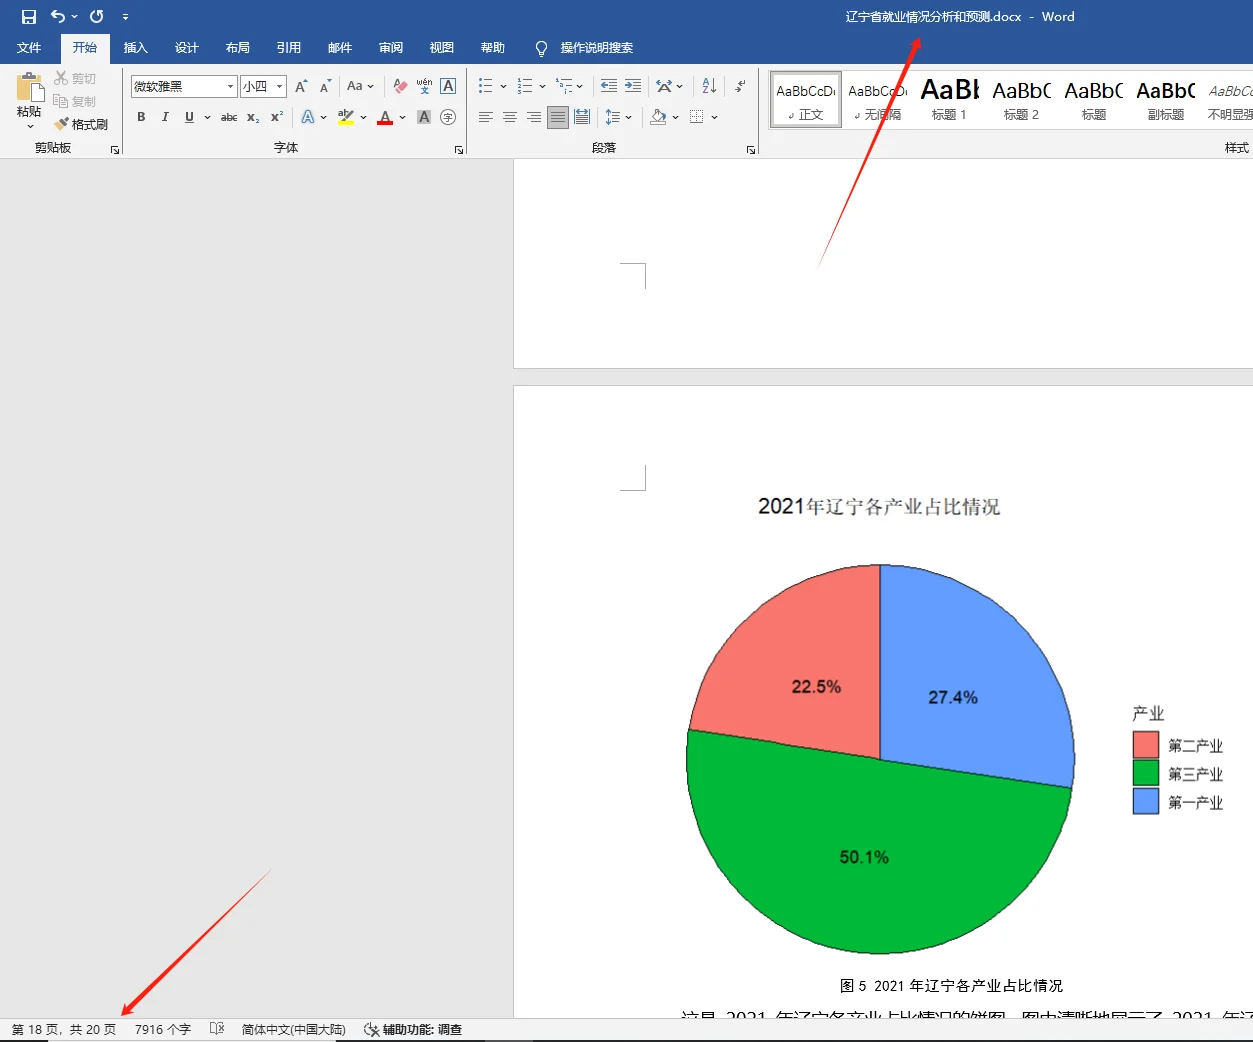Open the font name dropdown
The width and height of the screenshot is (1253, 1042).
coord(229,86)
